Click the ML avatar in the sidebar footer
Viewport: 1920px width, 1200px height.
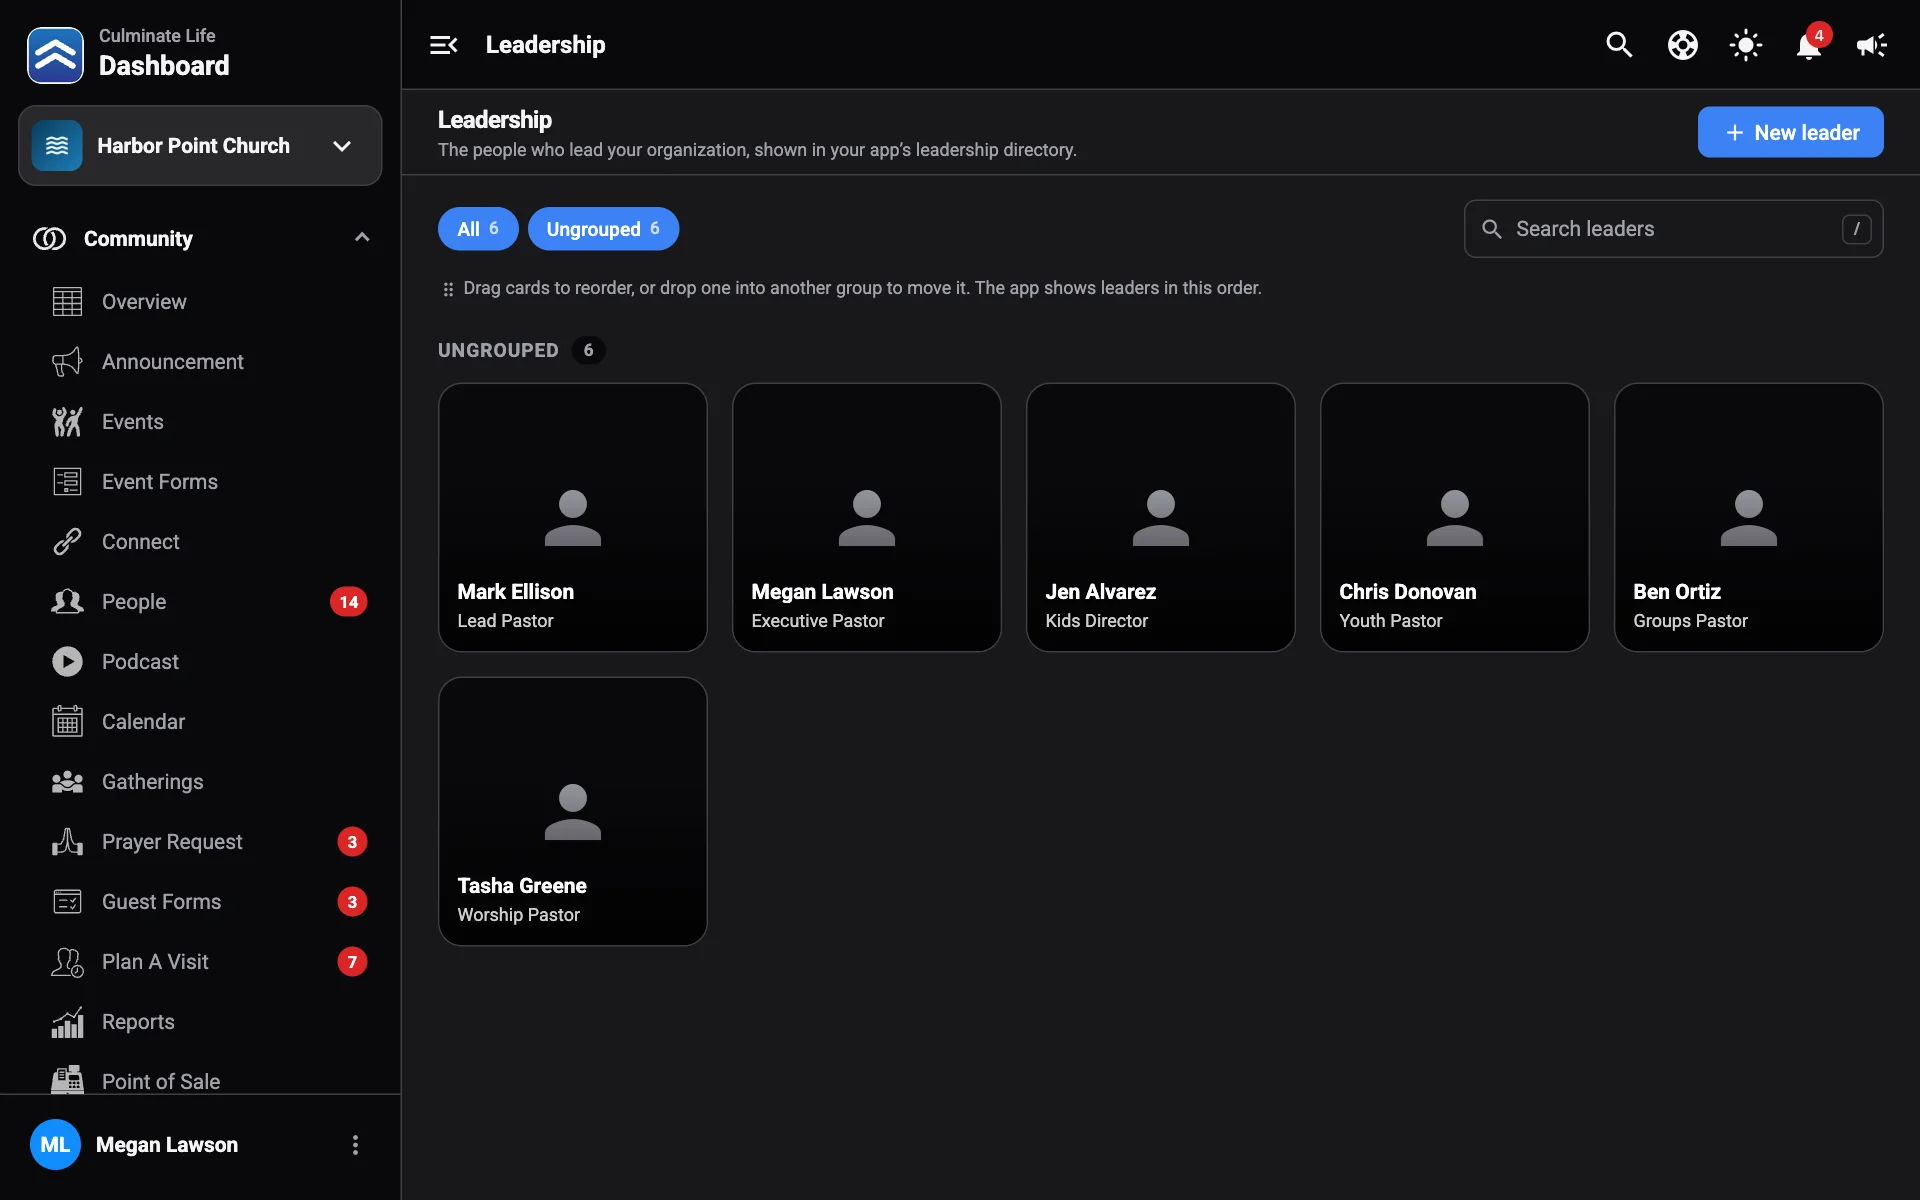(x=55, y=1145)
